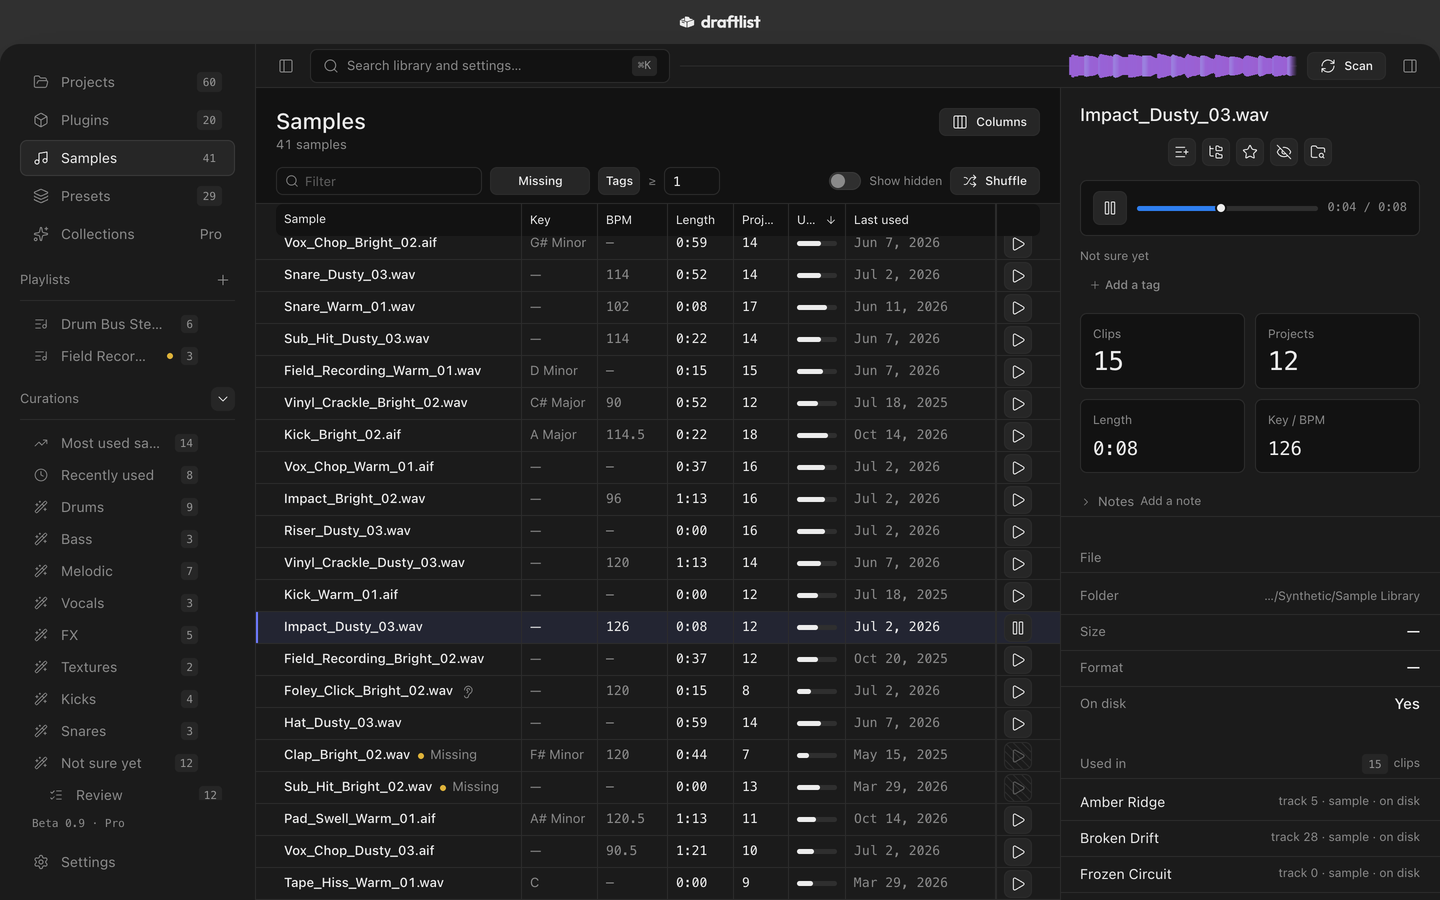Toggle the Show hidden switch

(844, 181)
